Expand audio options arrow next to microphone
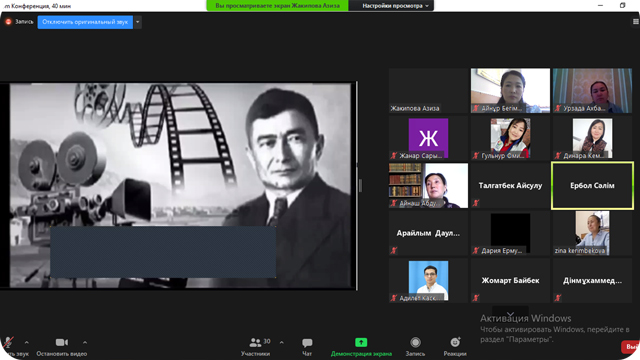The image size is (640, 360). [x=27, y=342]
